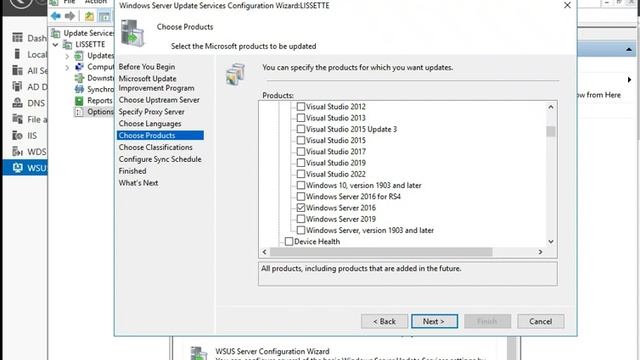The height and width of the screenshot is (360, 640).
Task: Expand the Computers tree node
Action: 67,67
